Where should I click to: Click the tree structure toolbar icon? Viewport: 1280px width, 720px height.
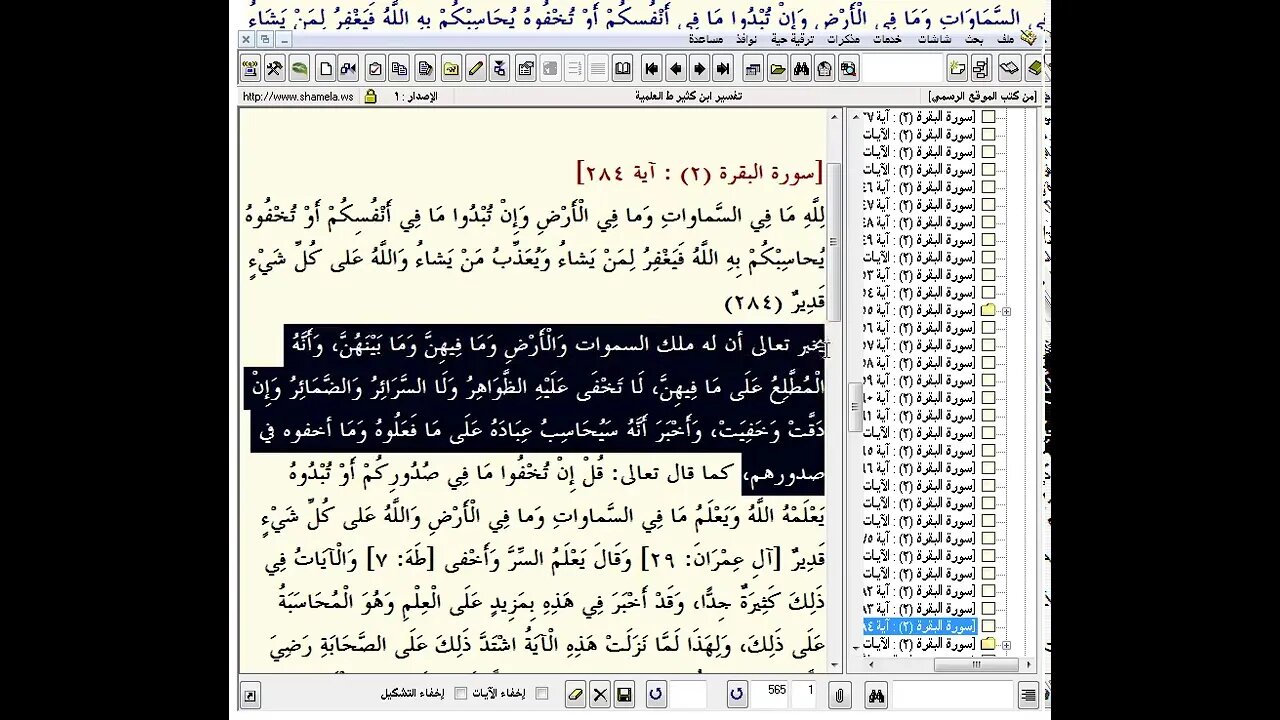point(980,69)
